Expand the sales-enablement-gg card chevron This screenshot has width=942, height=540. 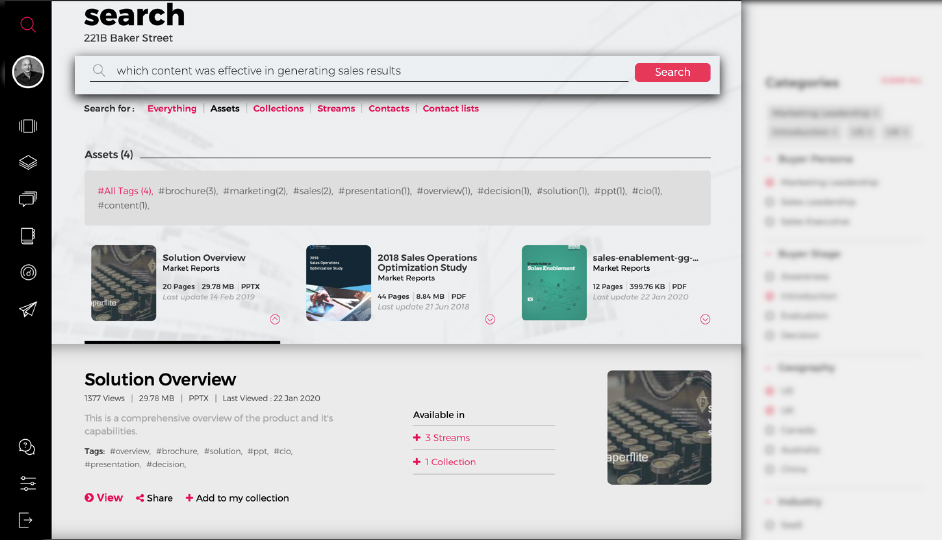pos(705,320)
